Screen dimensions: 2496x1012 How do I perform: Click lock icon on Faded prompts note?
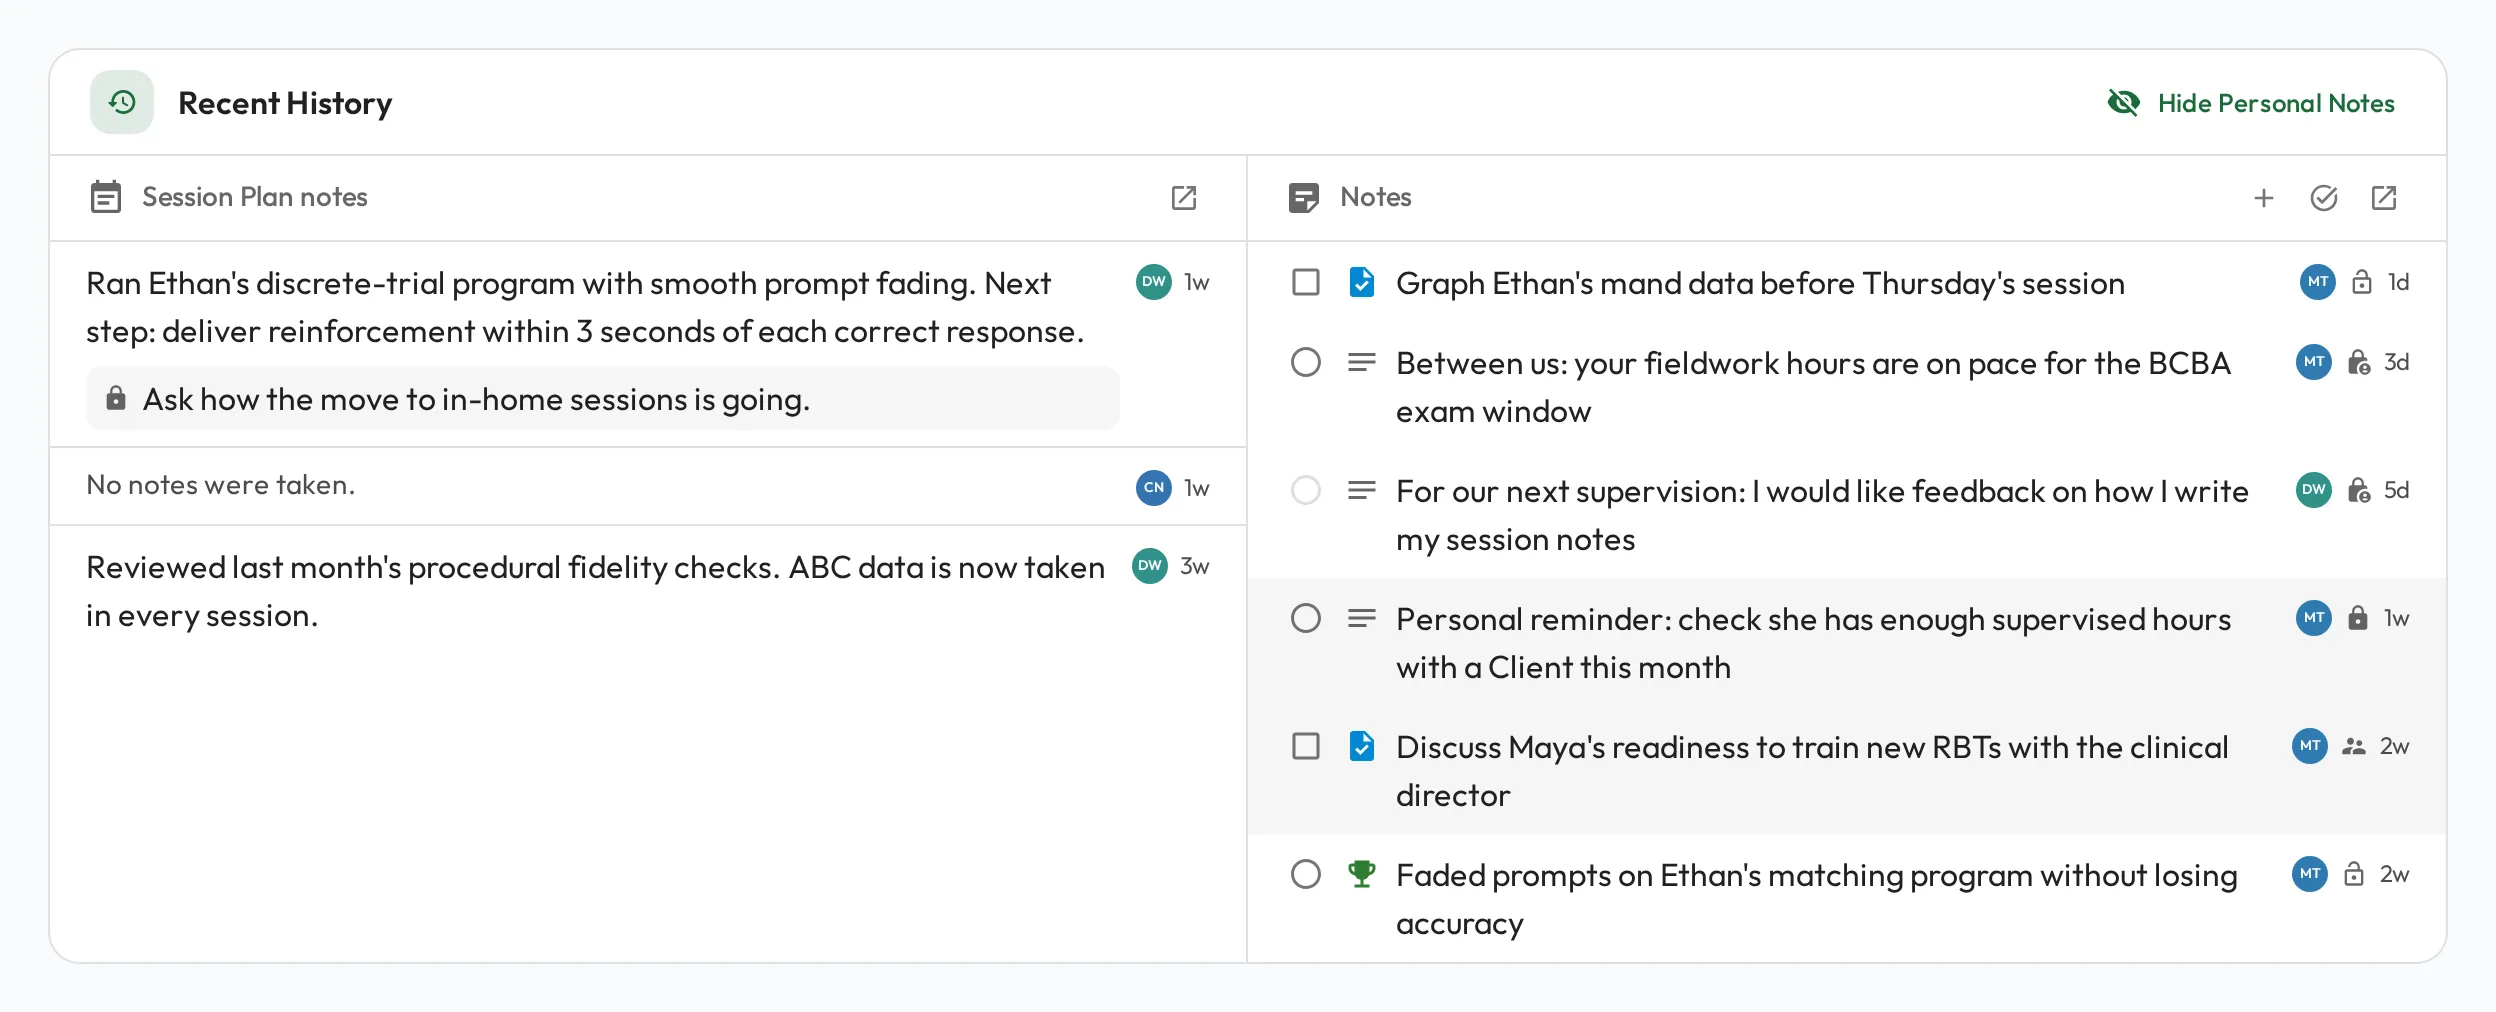coord(2354,874)
